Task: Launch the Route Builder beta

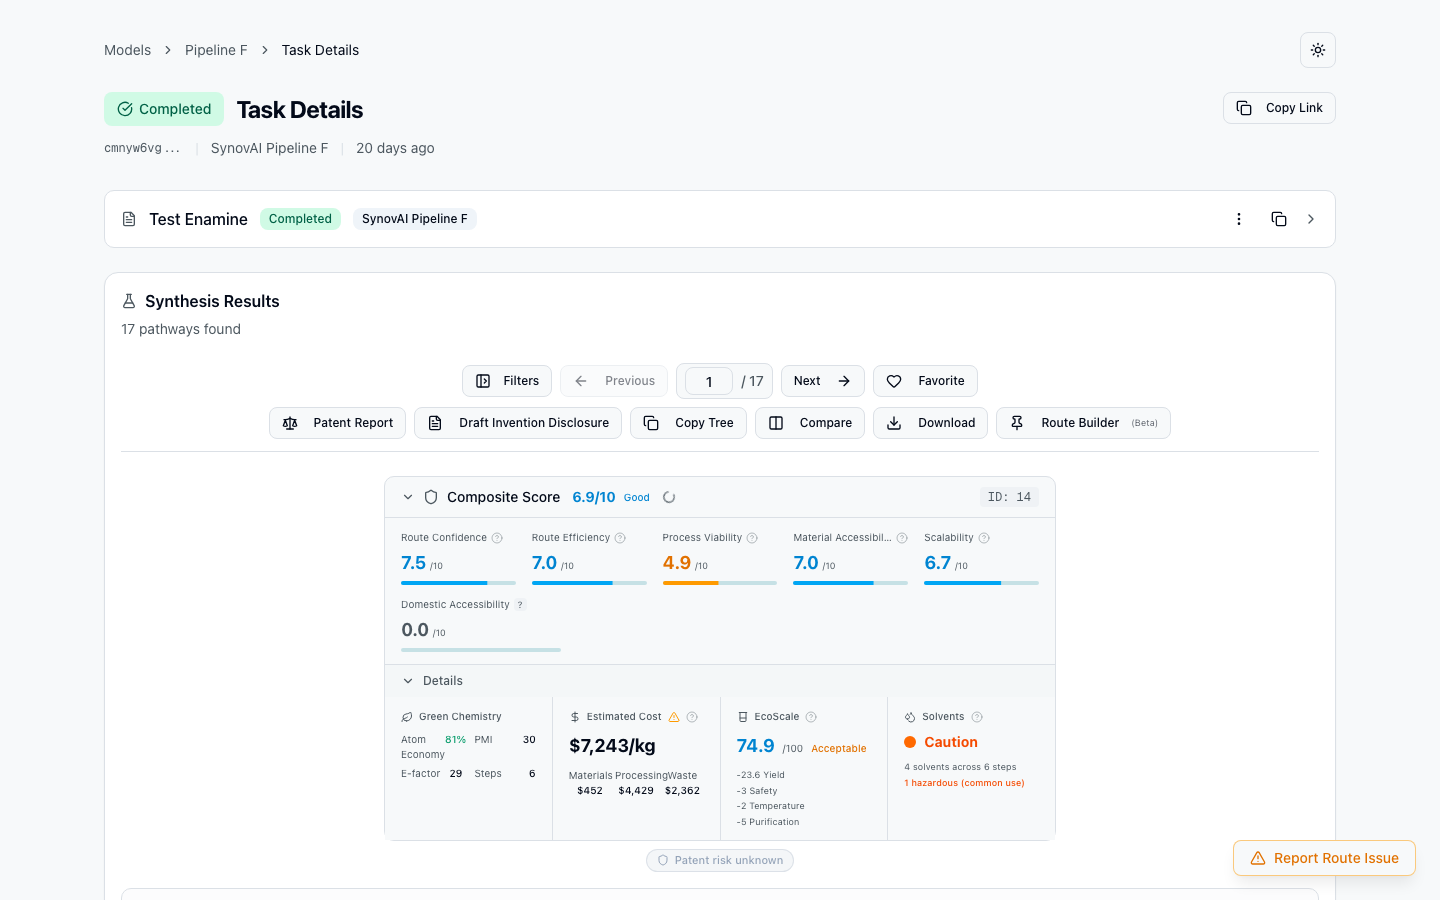Action: tap(1083, 423)
